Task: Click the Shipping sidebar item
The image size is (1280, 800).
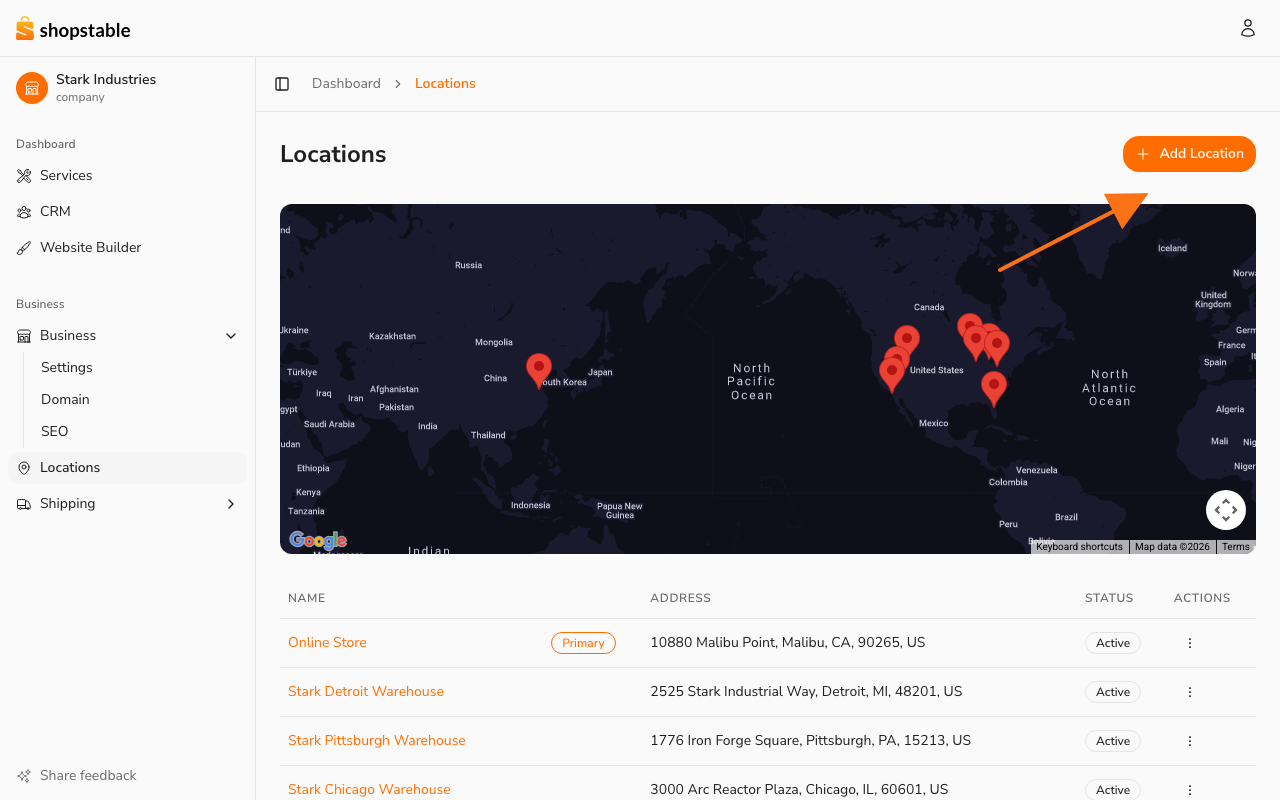Action: click(127, 504)
